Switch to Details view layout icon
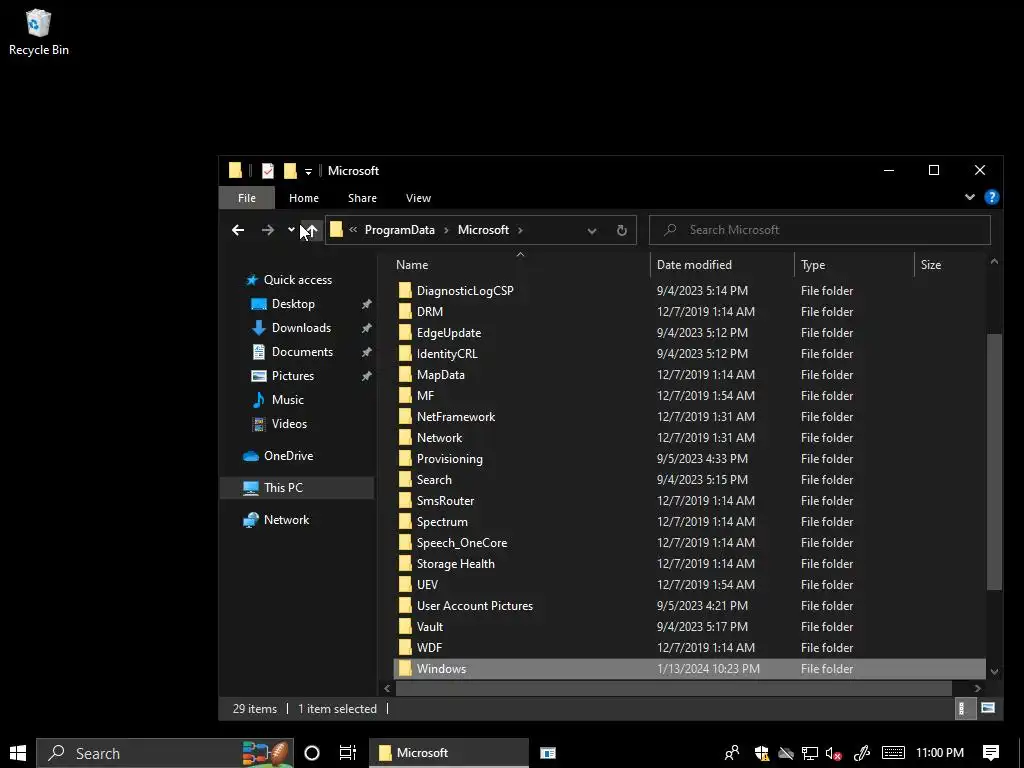This screenshot has width=1024, height=768. 963,709
